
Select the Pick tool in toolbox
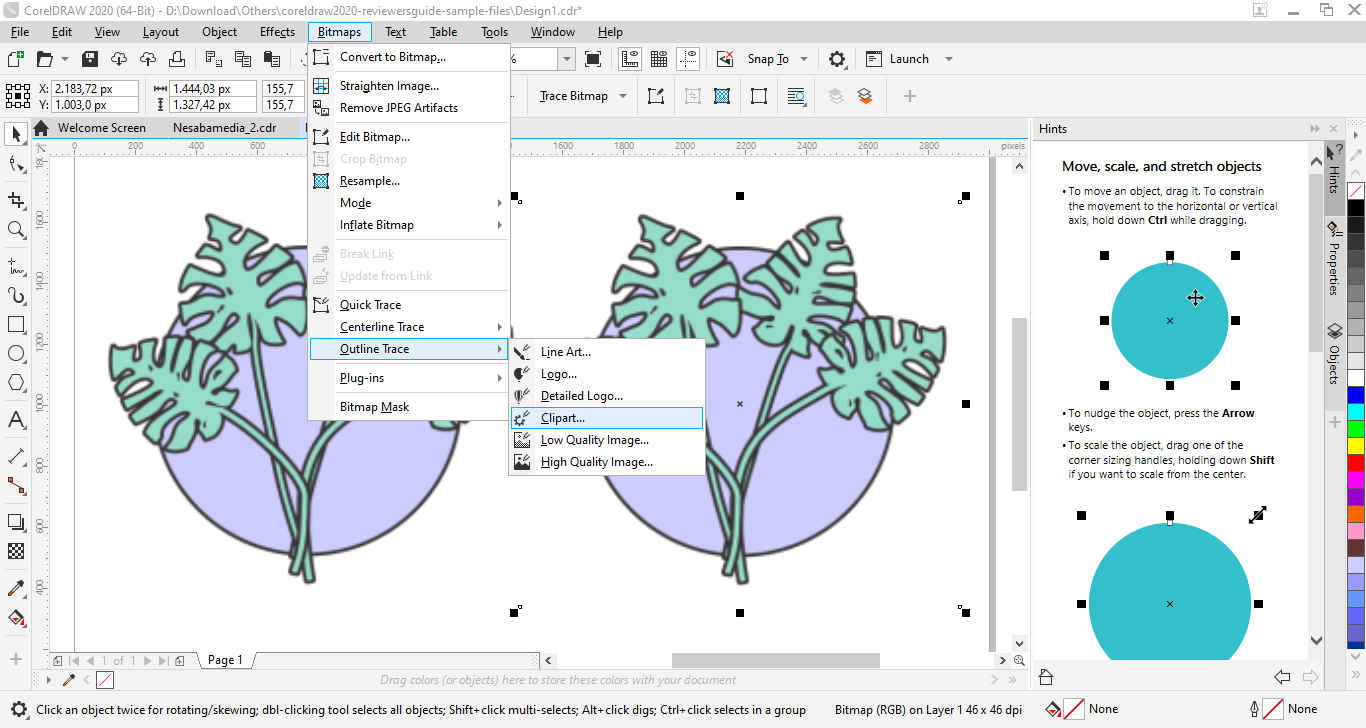[16, 134]
